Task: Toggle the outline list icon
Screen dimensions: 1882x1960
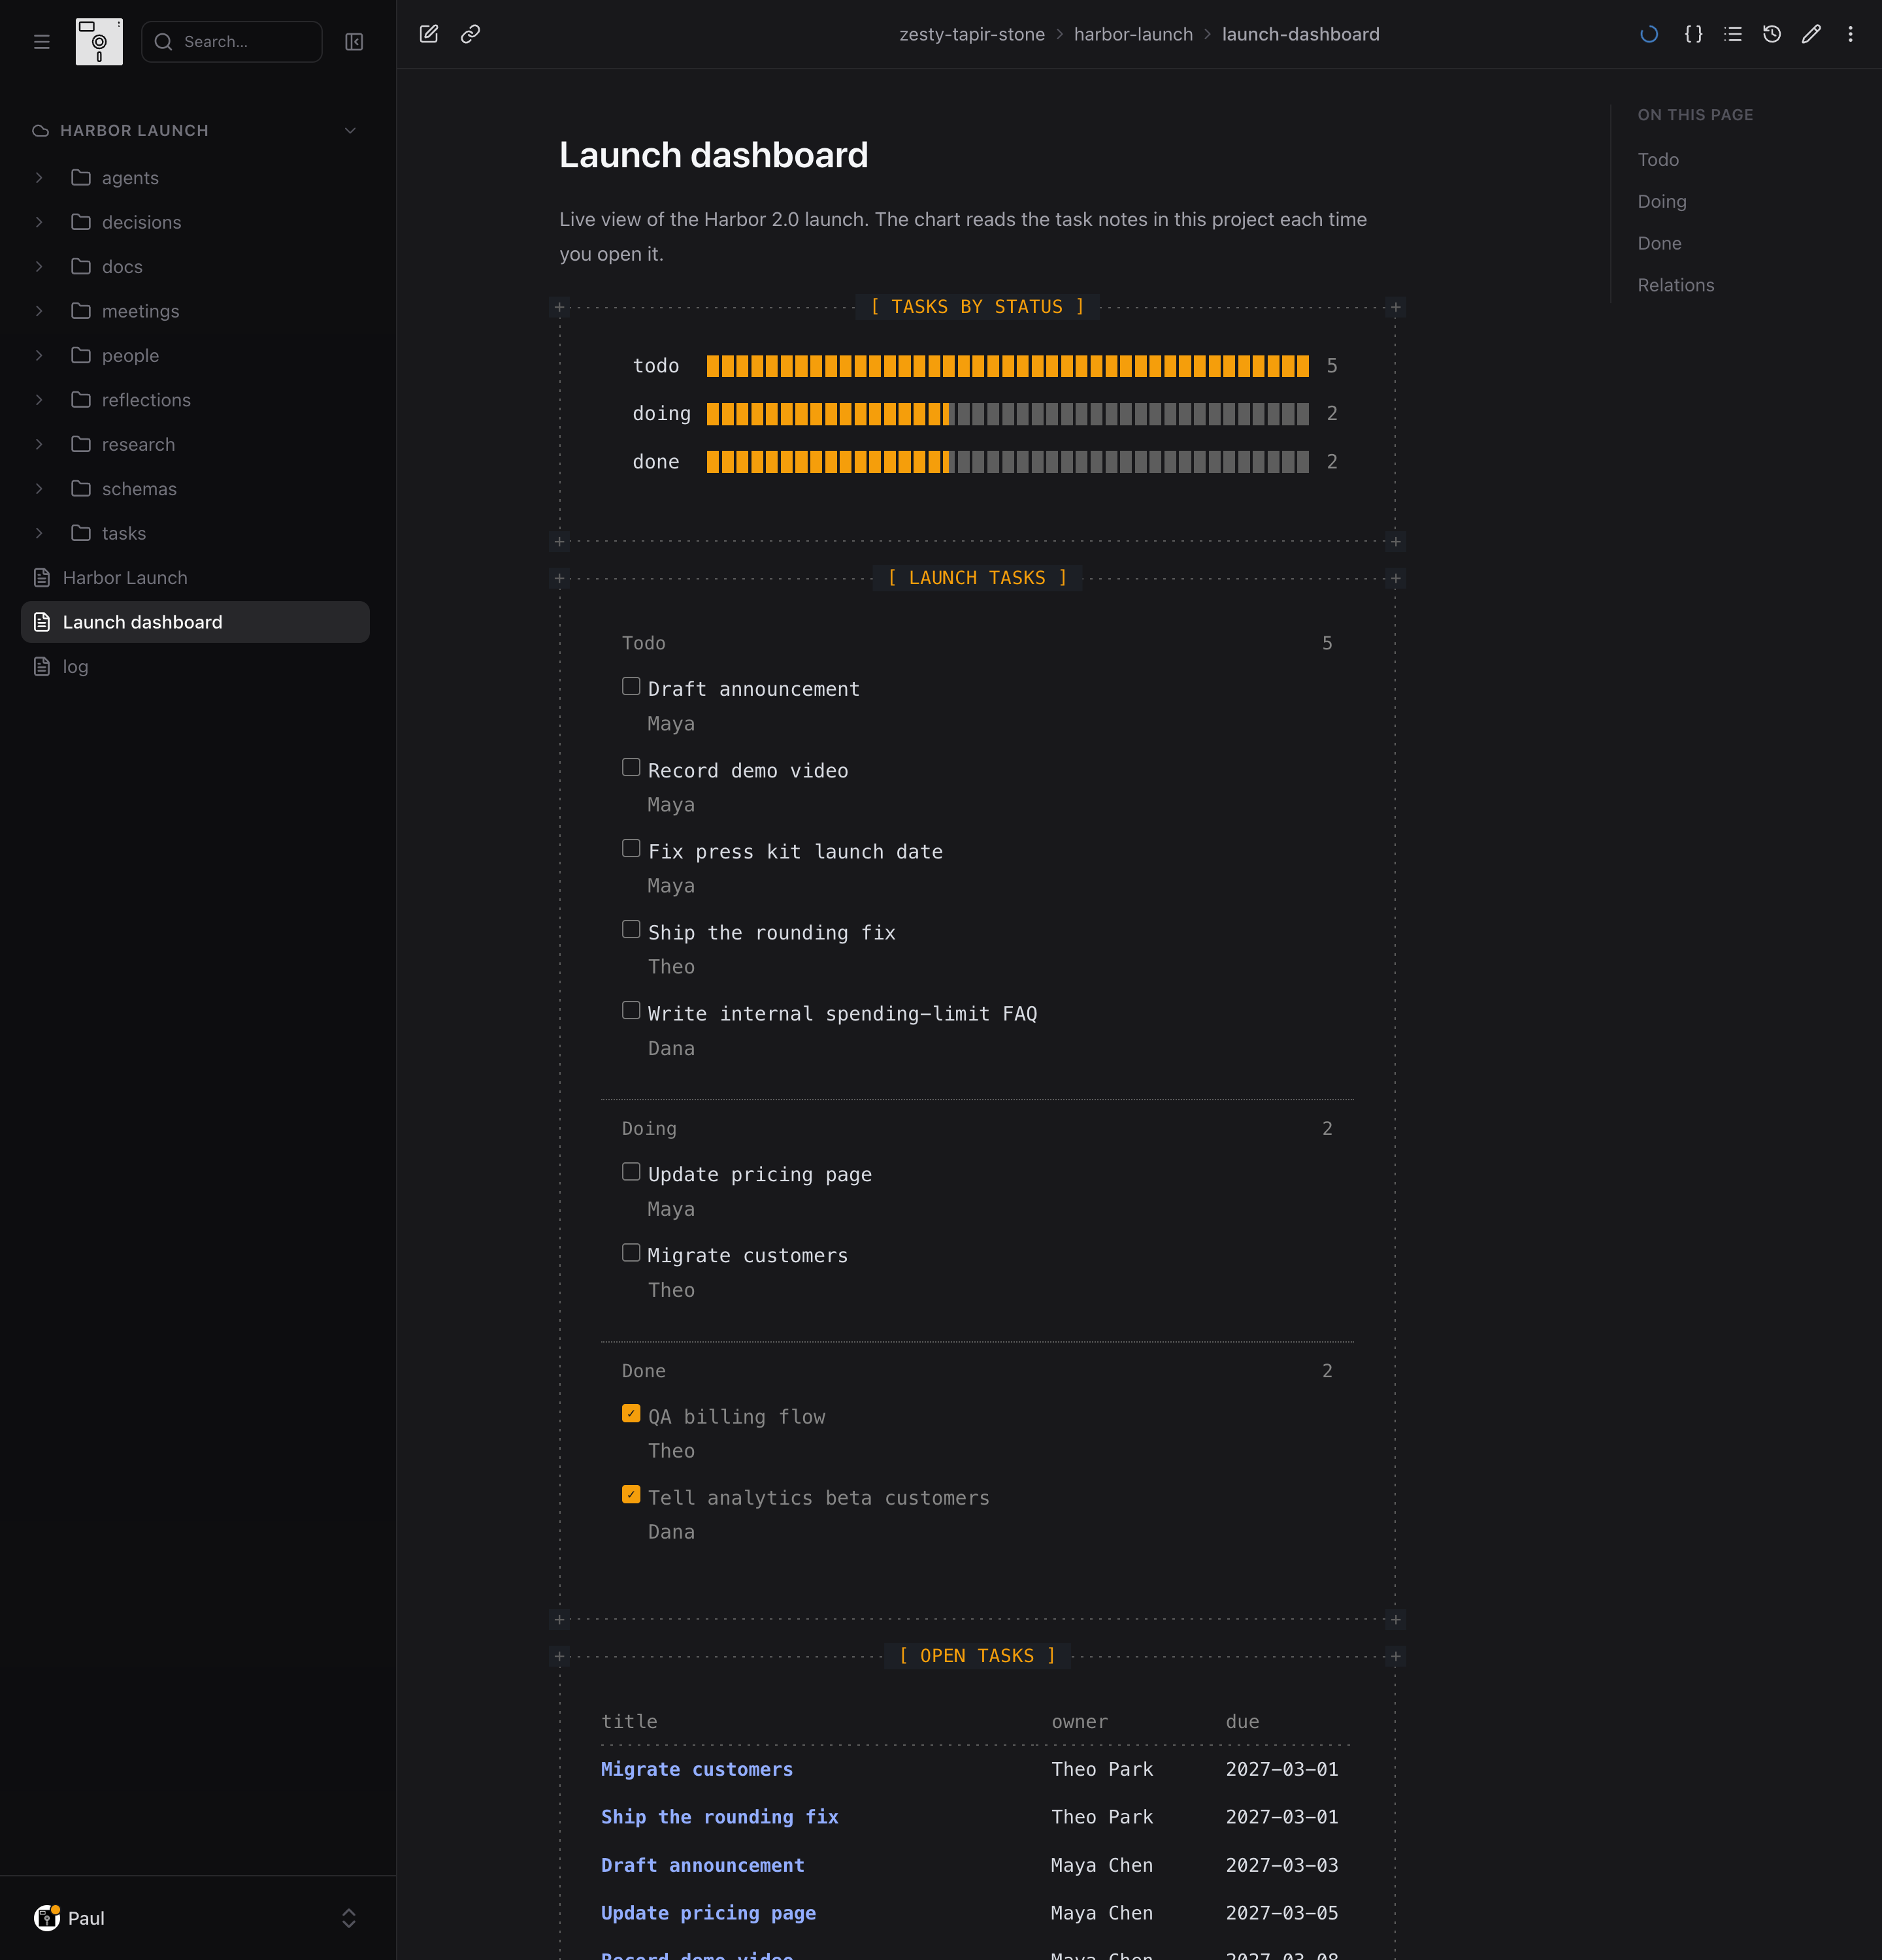Action: [1733, 34]
